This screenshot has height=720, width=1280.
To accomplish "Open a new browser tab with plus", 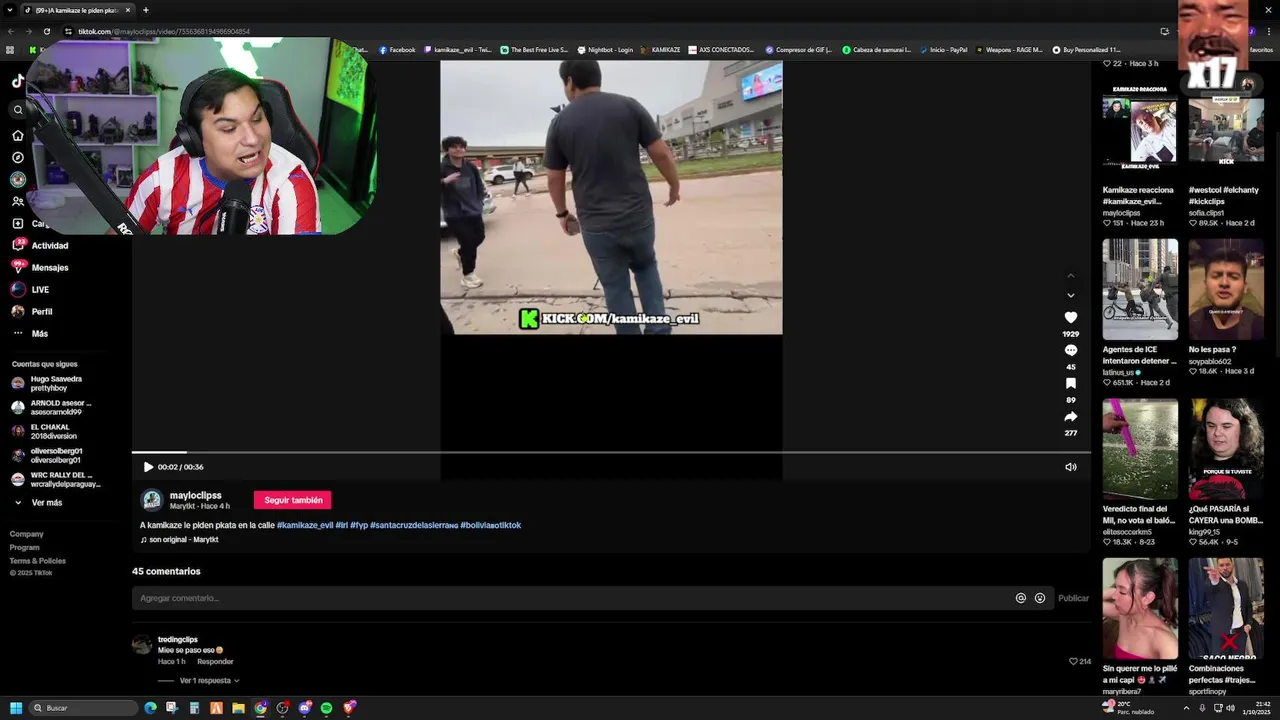I will click(x=146, y=10).
